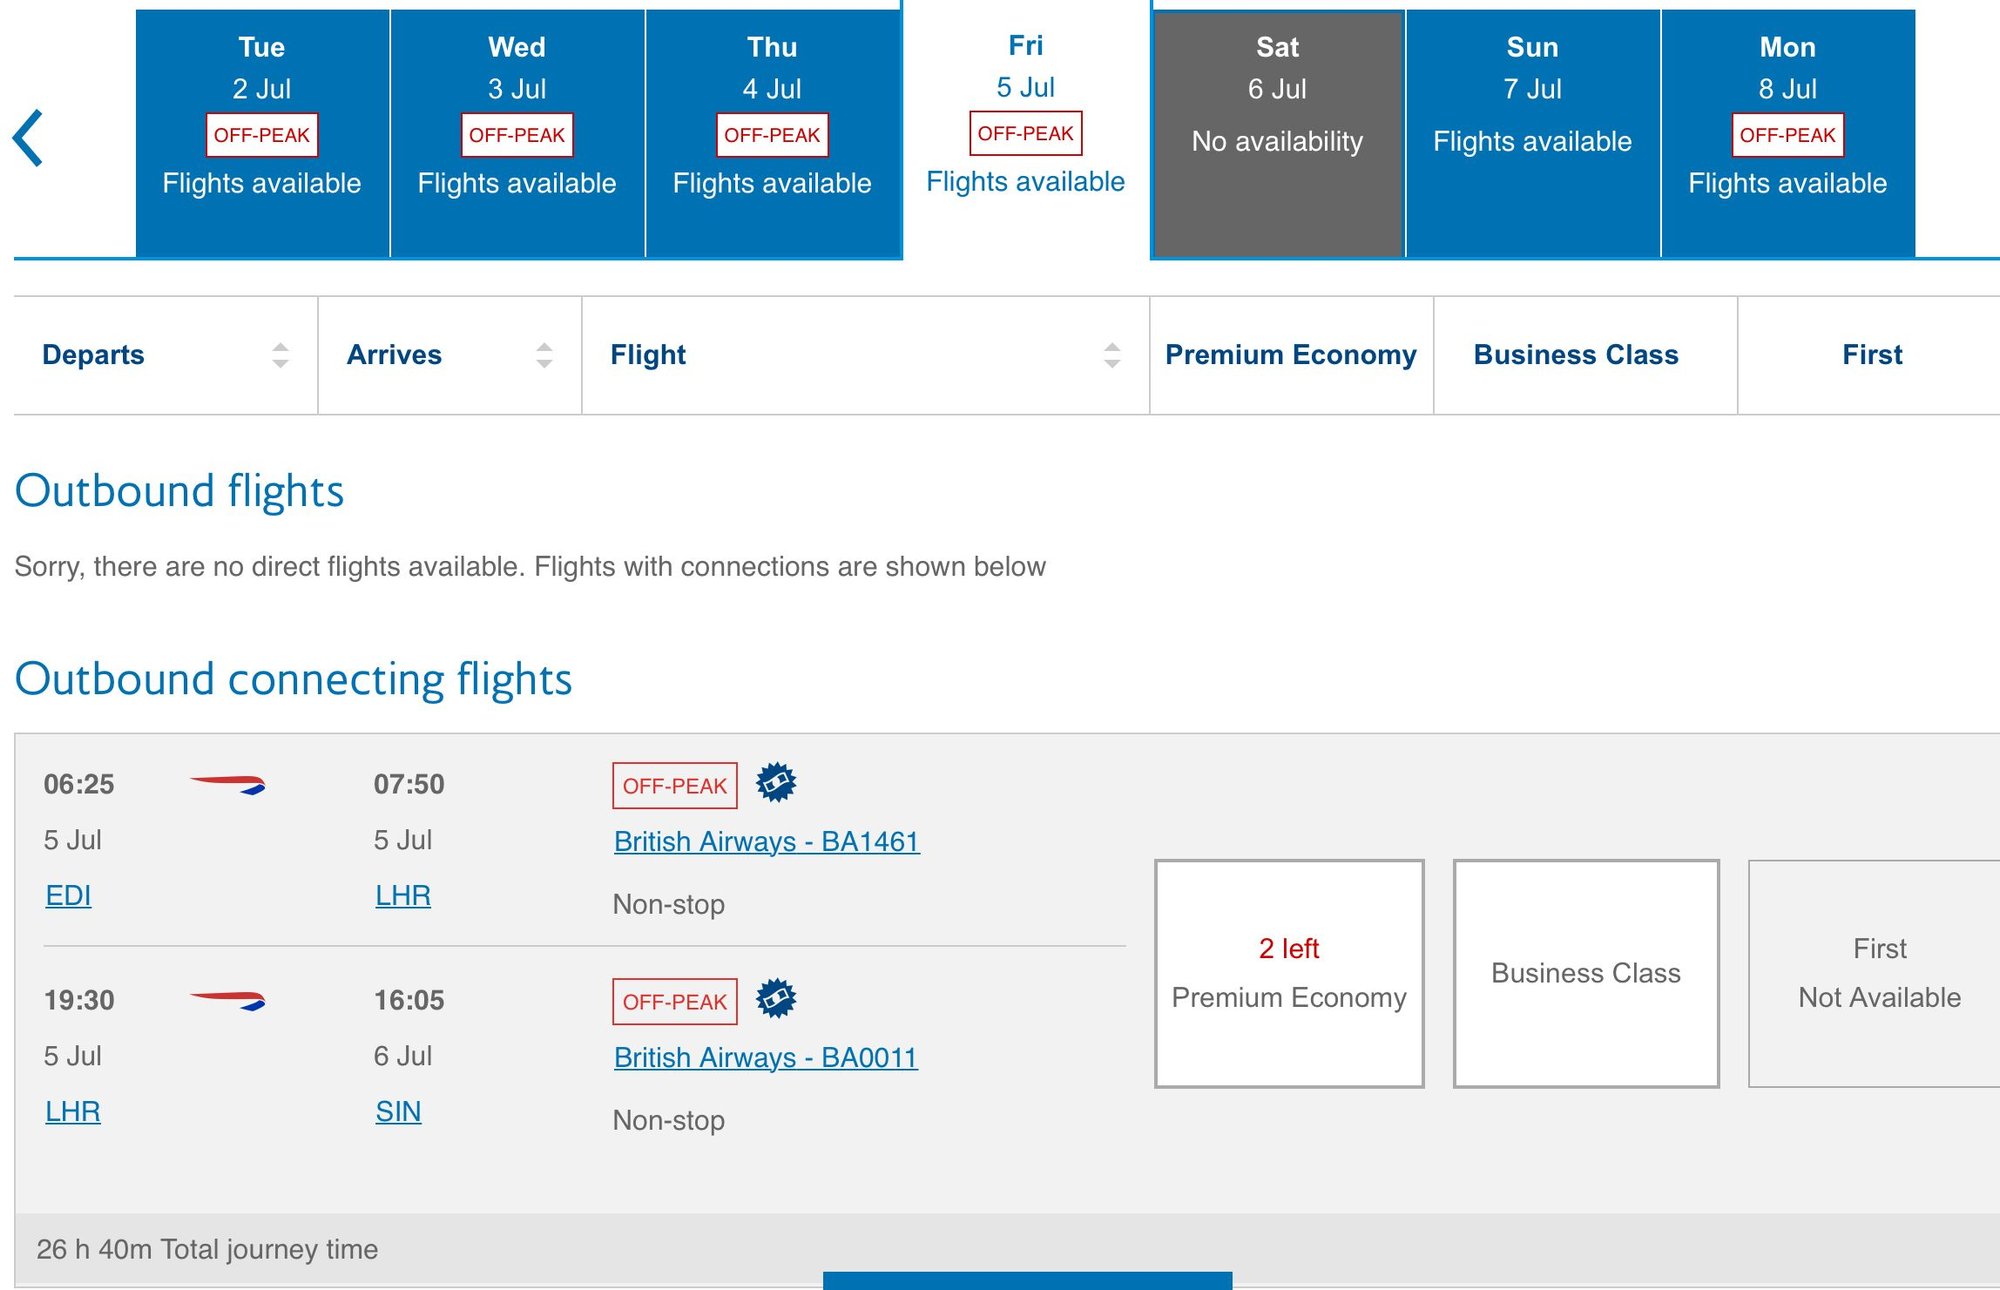Open British Airways - BA0011 flight details

(765, 1058)
